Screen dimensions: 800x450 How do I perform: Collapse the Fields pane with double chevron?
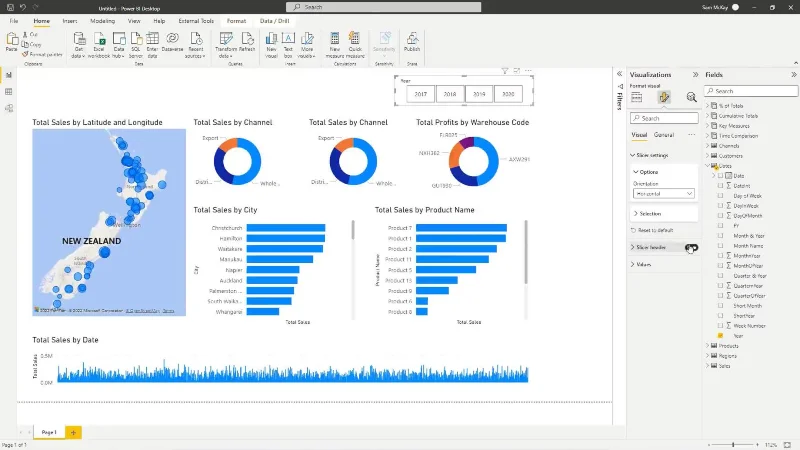[794, 74]
